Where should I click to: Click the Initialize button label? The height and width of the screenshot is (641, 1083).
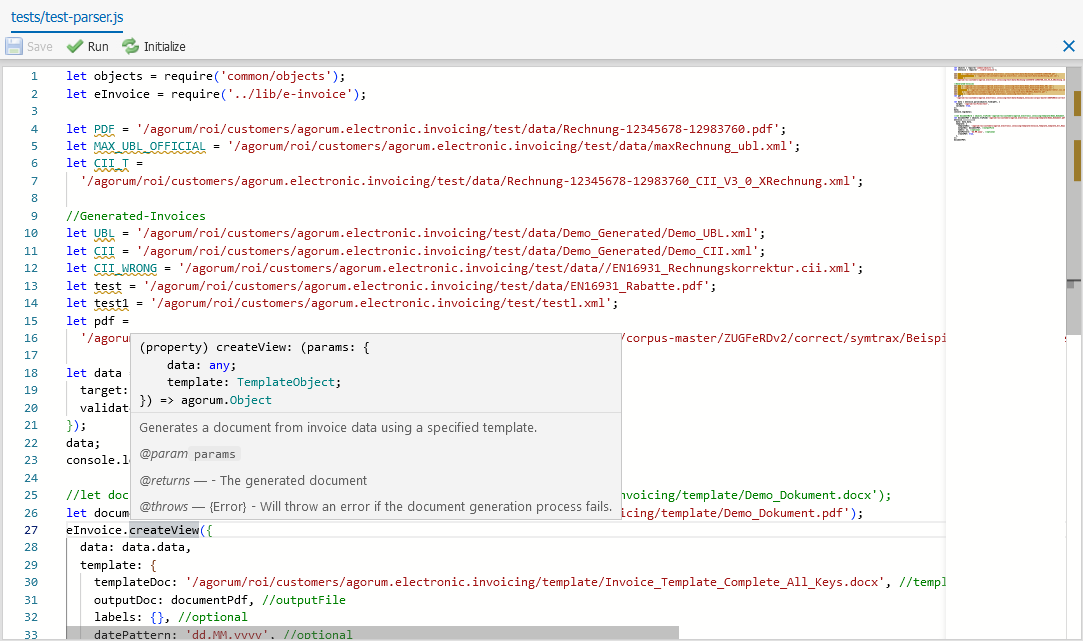point(164,47)
